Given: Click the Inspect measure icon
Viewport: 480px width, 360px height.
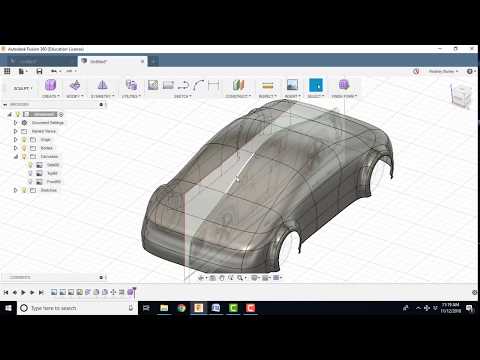Looking at the screenshot, I should (267, 85).
